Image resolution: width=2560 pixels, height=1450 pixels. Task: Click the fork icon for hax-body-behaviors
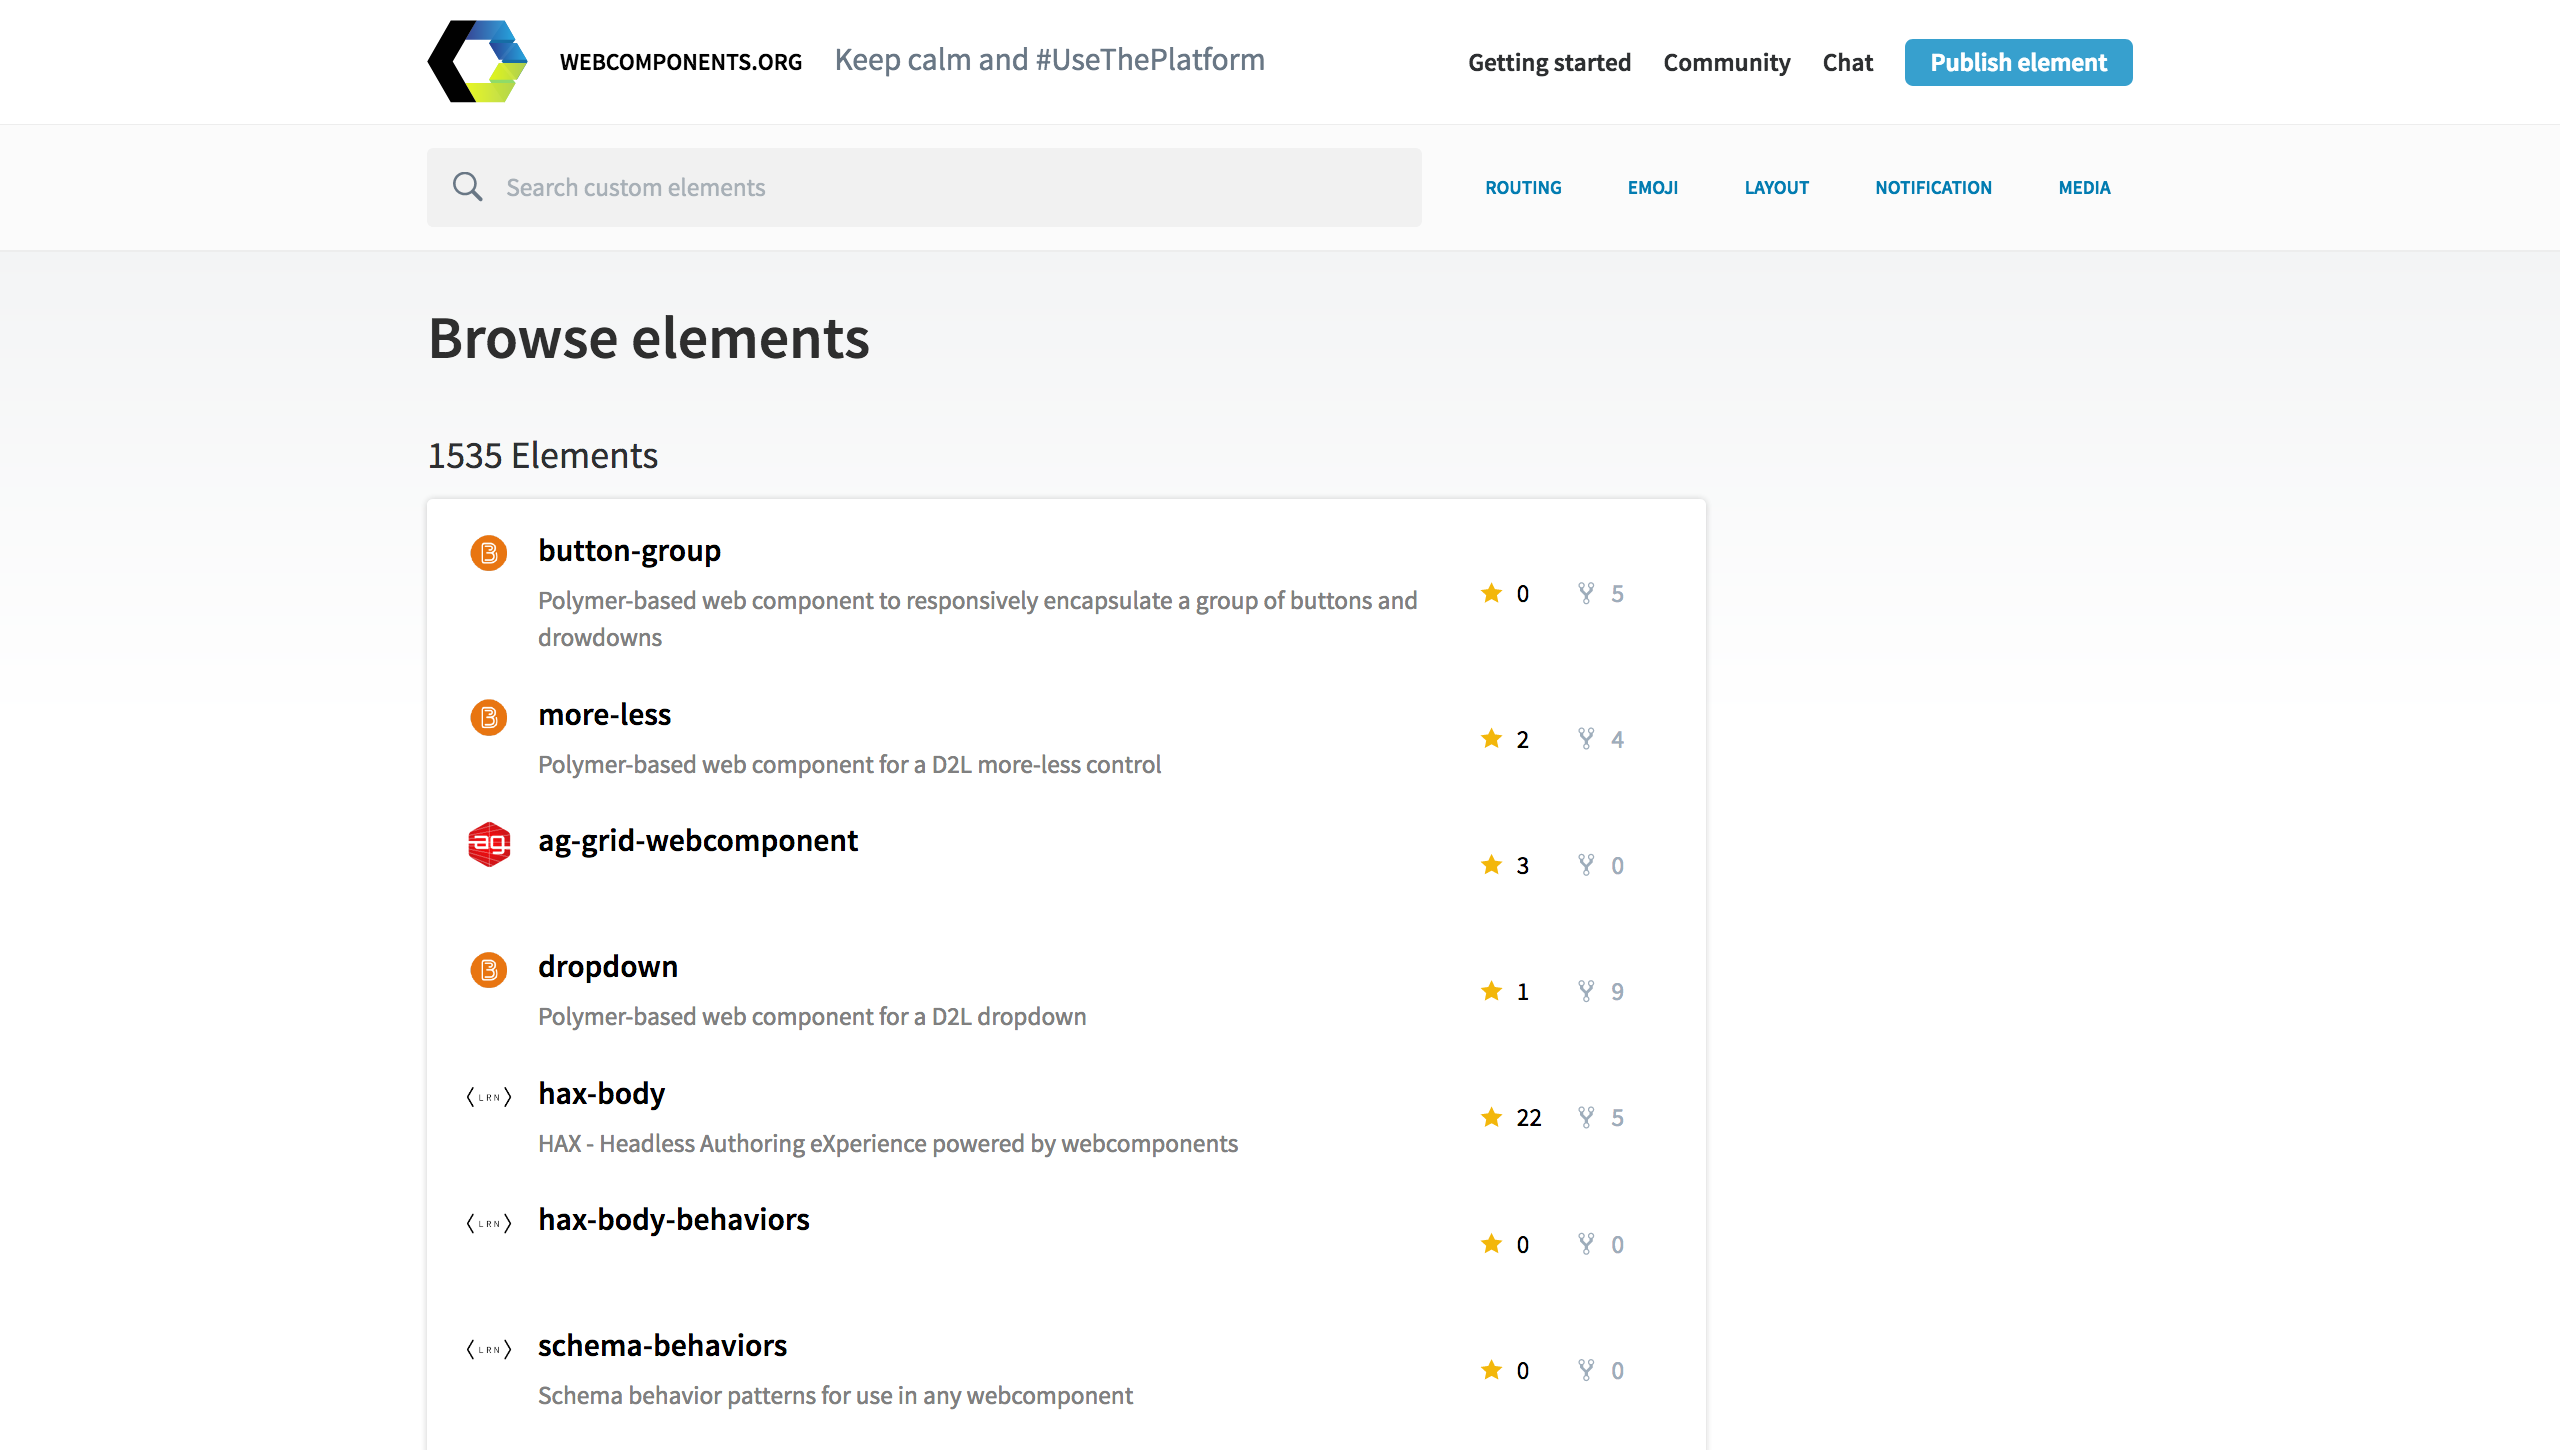[x=1586, y=1244]
